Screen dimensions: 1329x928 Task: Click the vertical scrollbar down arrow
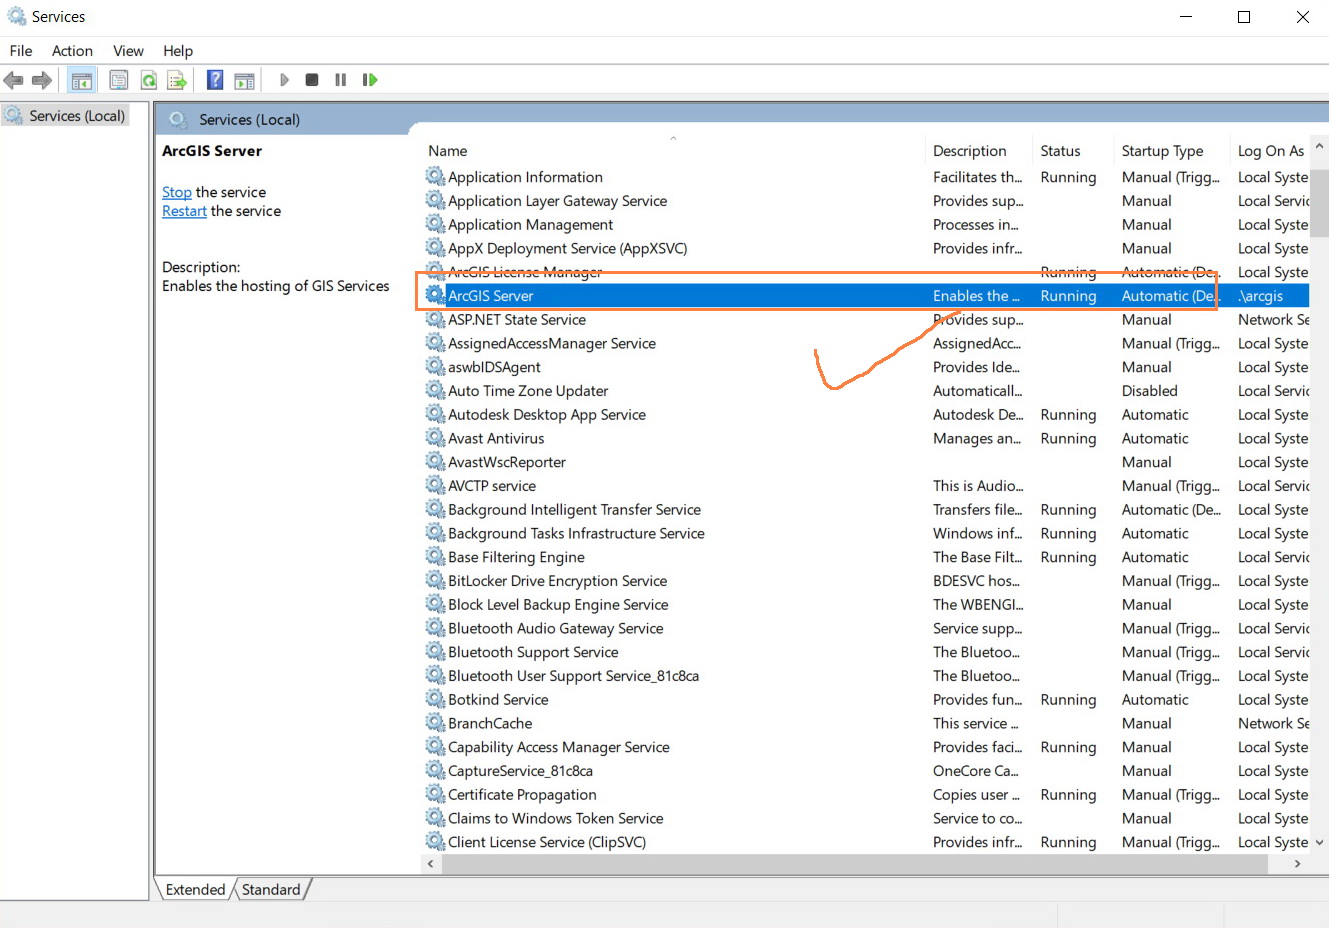click(1319, 843)
